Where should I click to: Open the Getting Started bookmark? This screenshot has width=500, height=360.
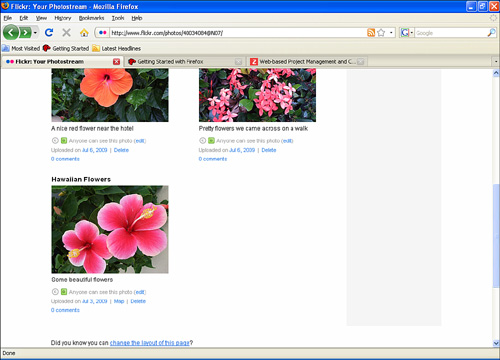pos(66,48)
